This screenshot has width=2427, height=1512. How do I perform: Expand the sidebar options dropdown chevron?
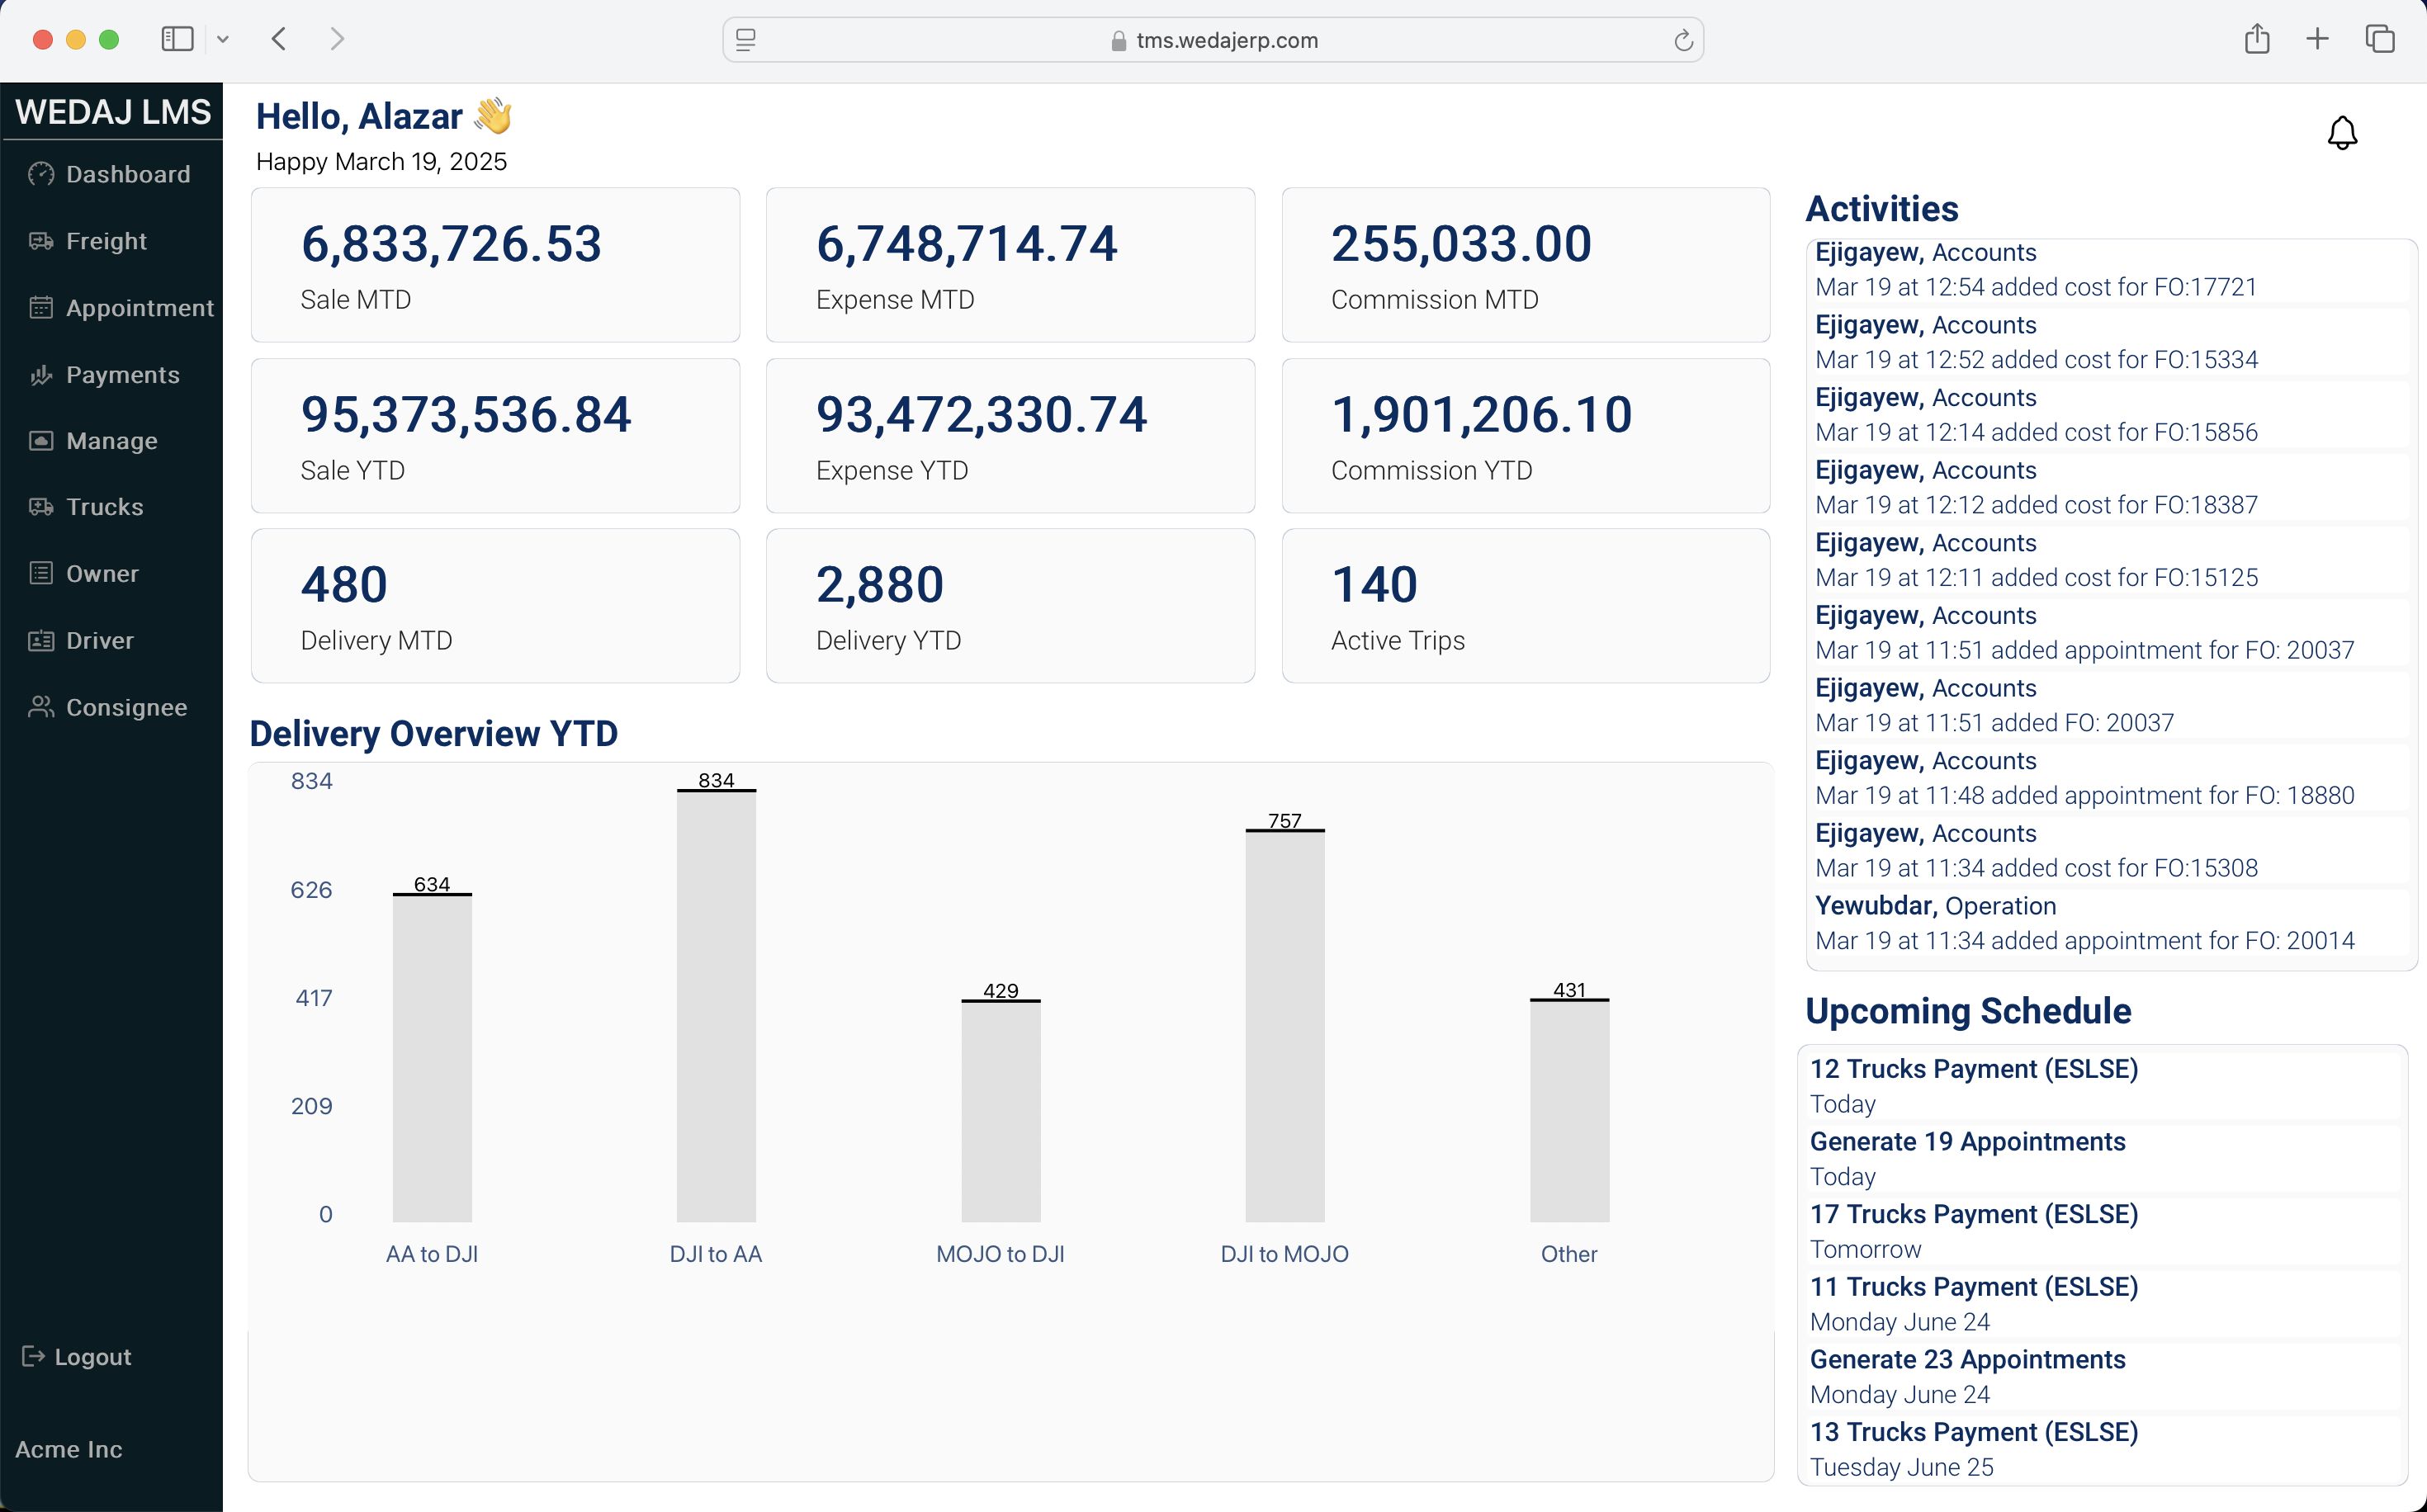click(x=223, y=40)
